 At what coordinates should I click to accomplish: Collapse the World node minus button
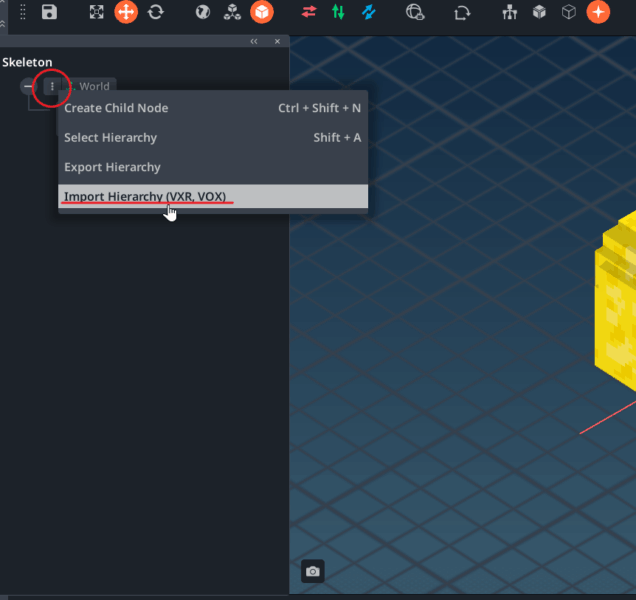(x=28, y=86)
